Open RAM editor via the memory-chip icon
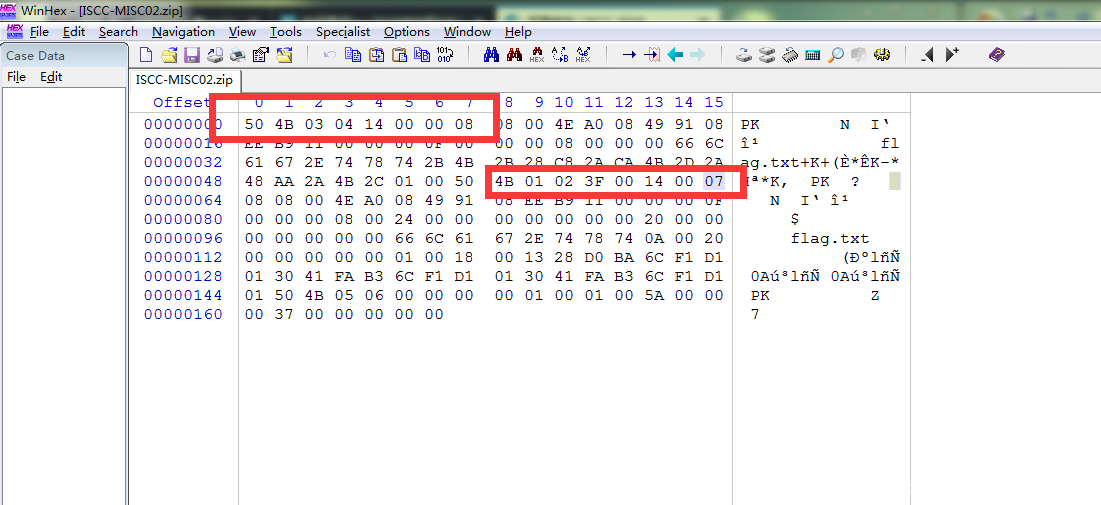This screenshot has width=1101, height=505. coord(790,55)
